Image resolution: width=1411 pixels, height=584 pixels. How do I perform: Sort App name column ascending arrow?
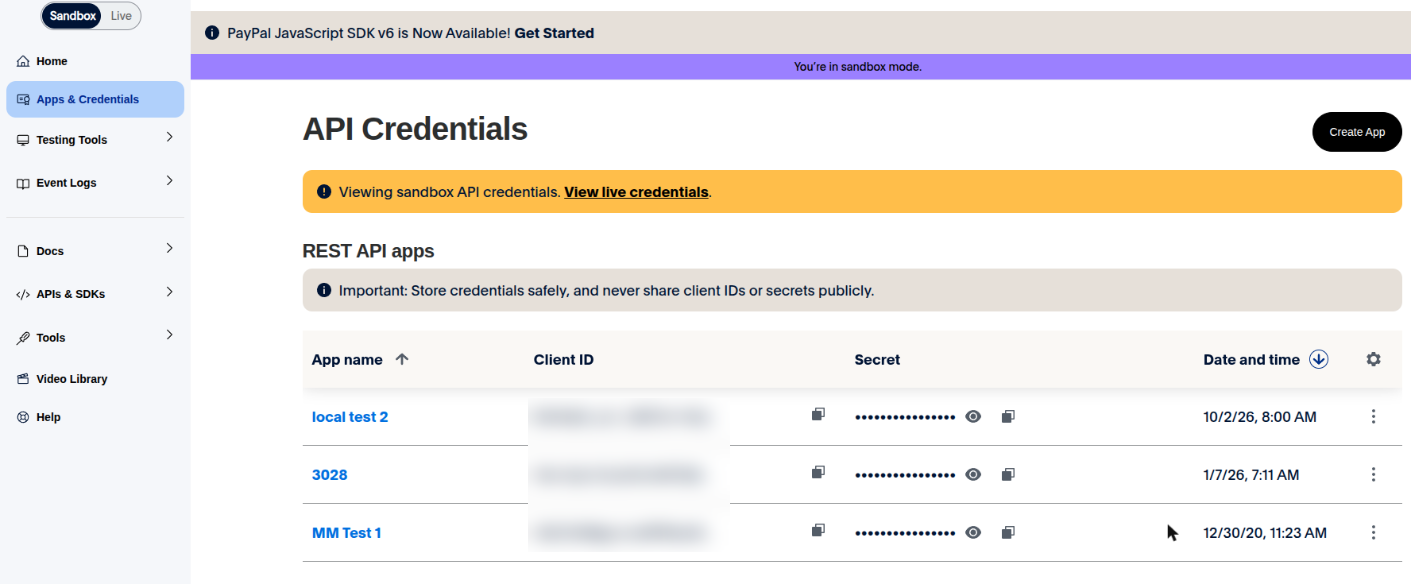(x=402, y=359)
